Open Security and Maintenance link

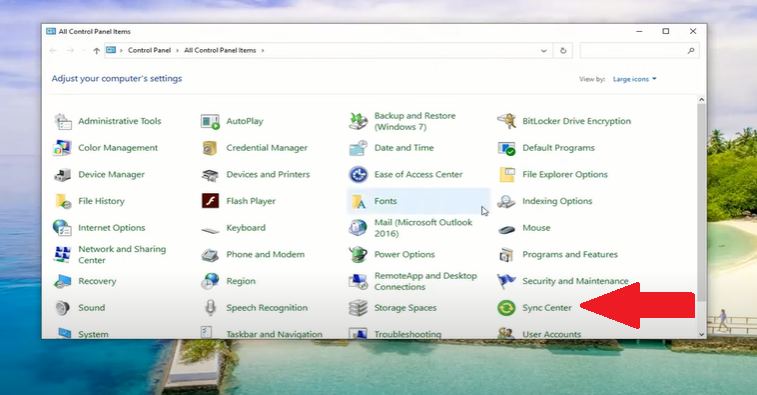tap(575, 281)
